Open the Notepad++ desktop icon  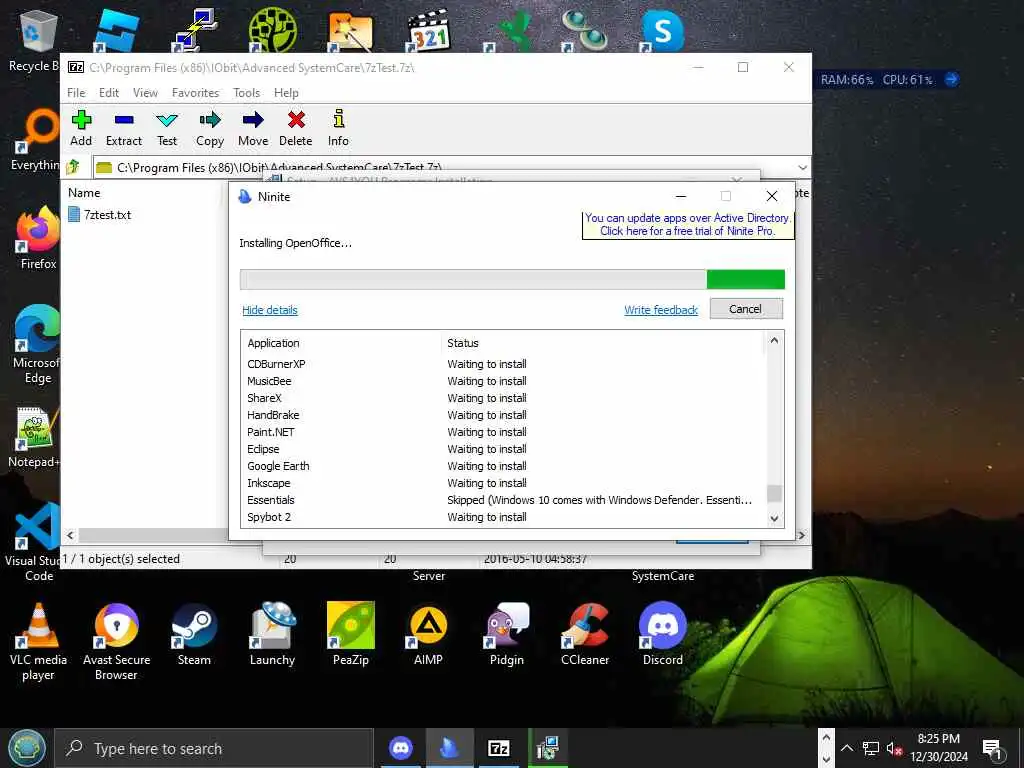point(36,438)
